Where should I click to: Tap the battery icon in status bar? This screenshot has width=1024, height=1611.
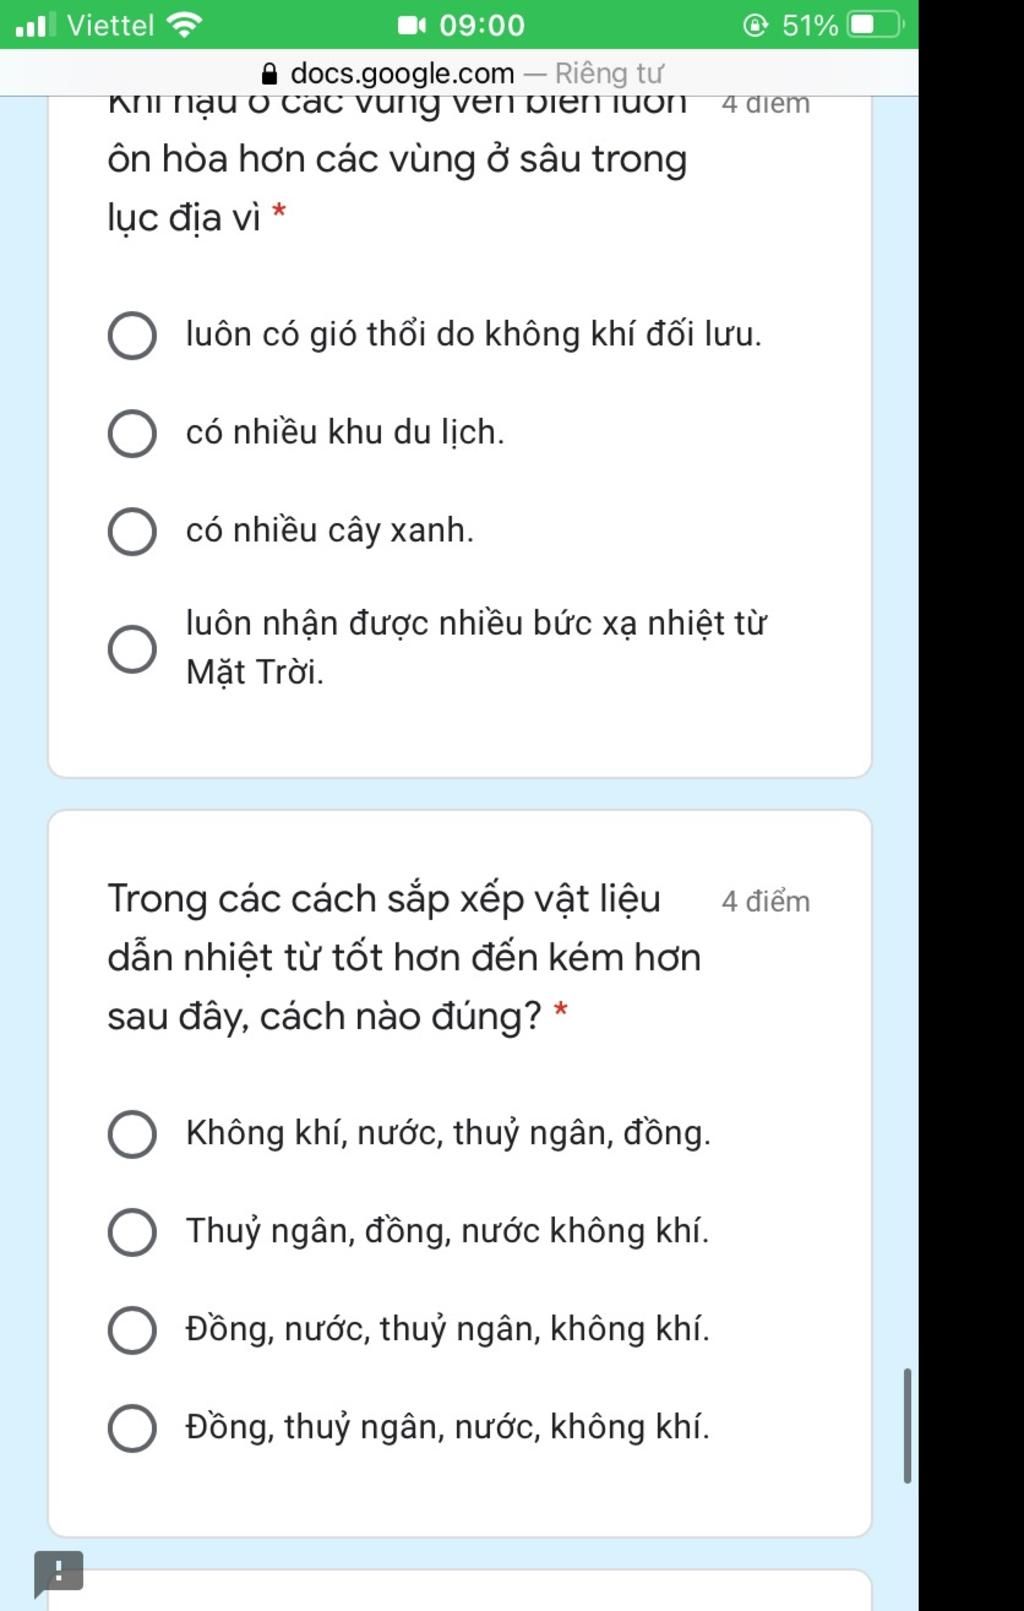pyautogui.click(x=876, y=25)
